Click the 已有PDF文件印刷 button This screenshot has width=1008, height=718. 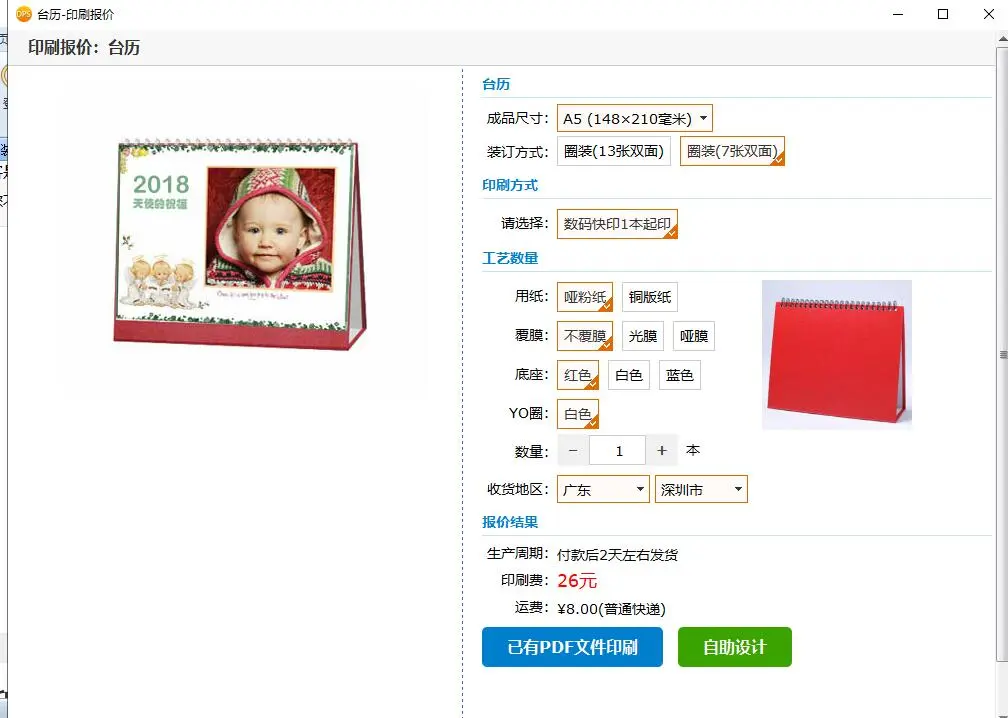pyautogui.click(x=572, y=647)
